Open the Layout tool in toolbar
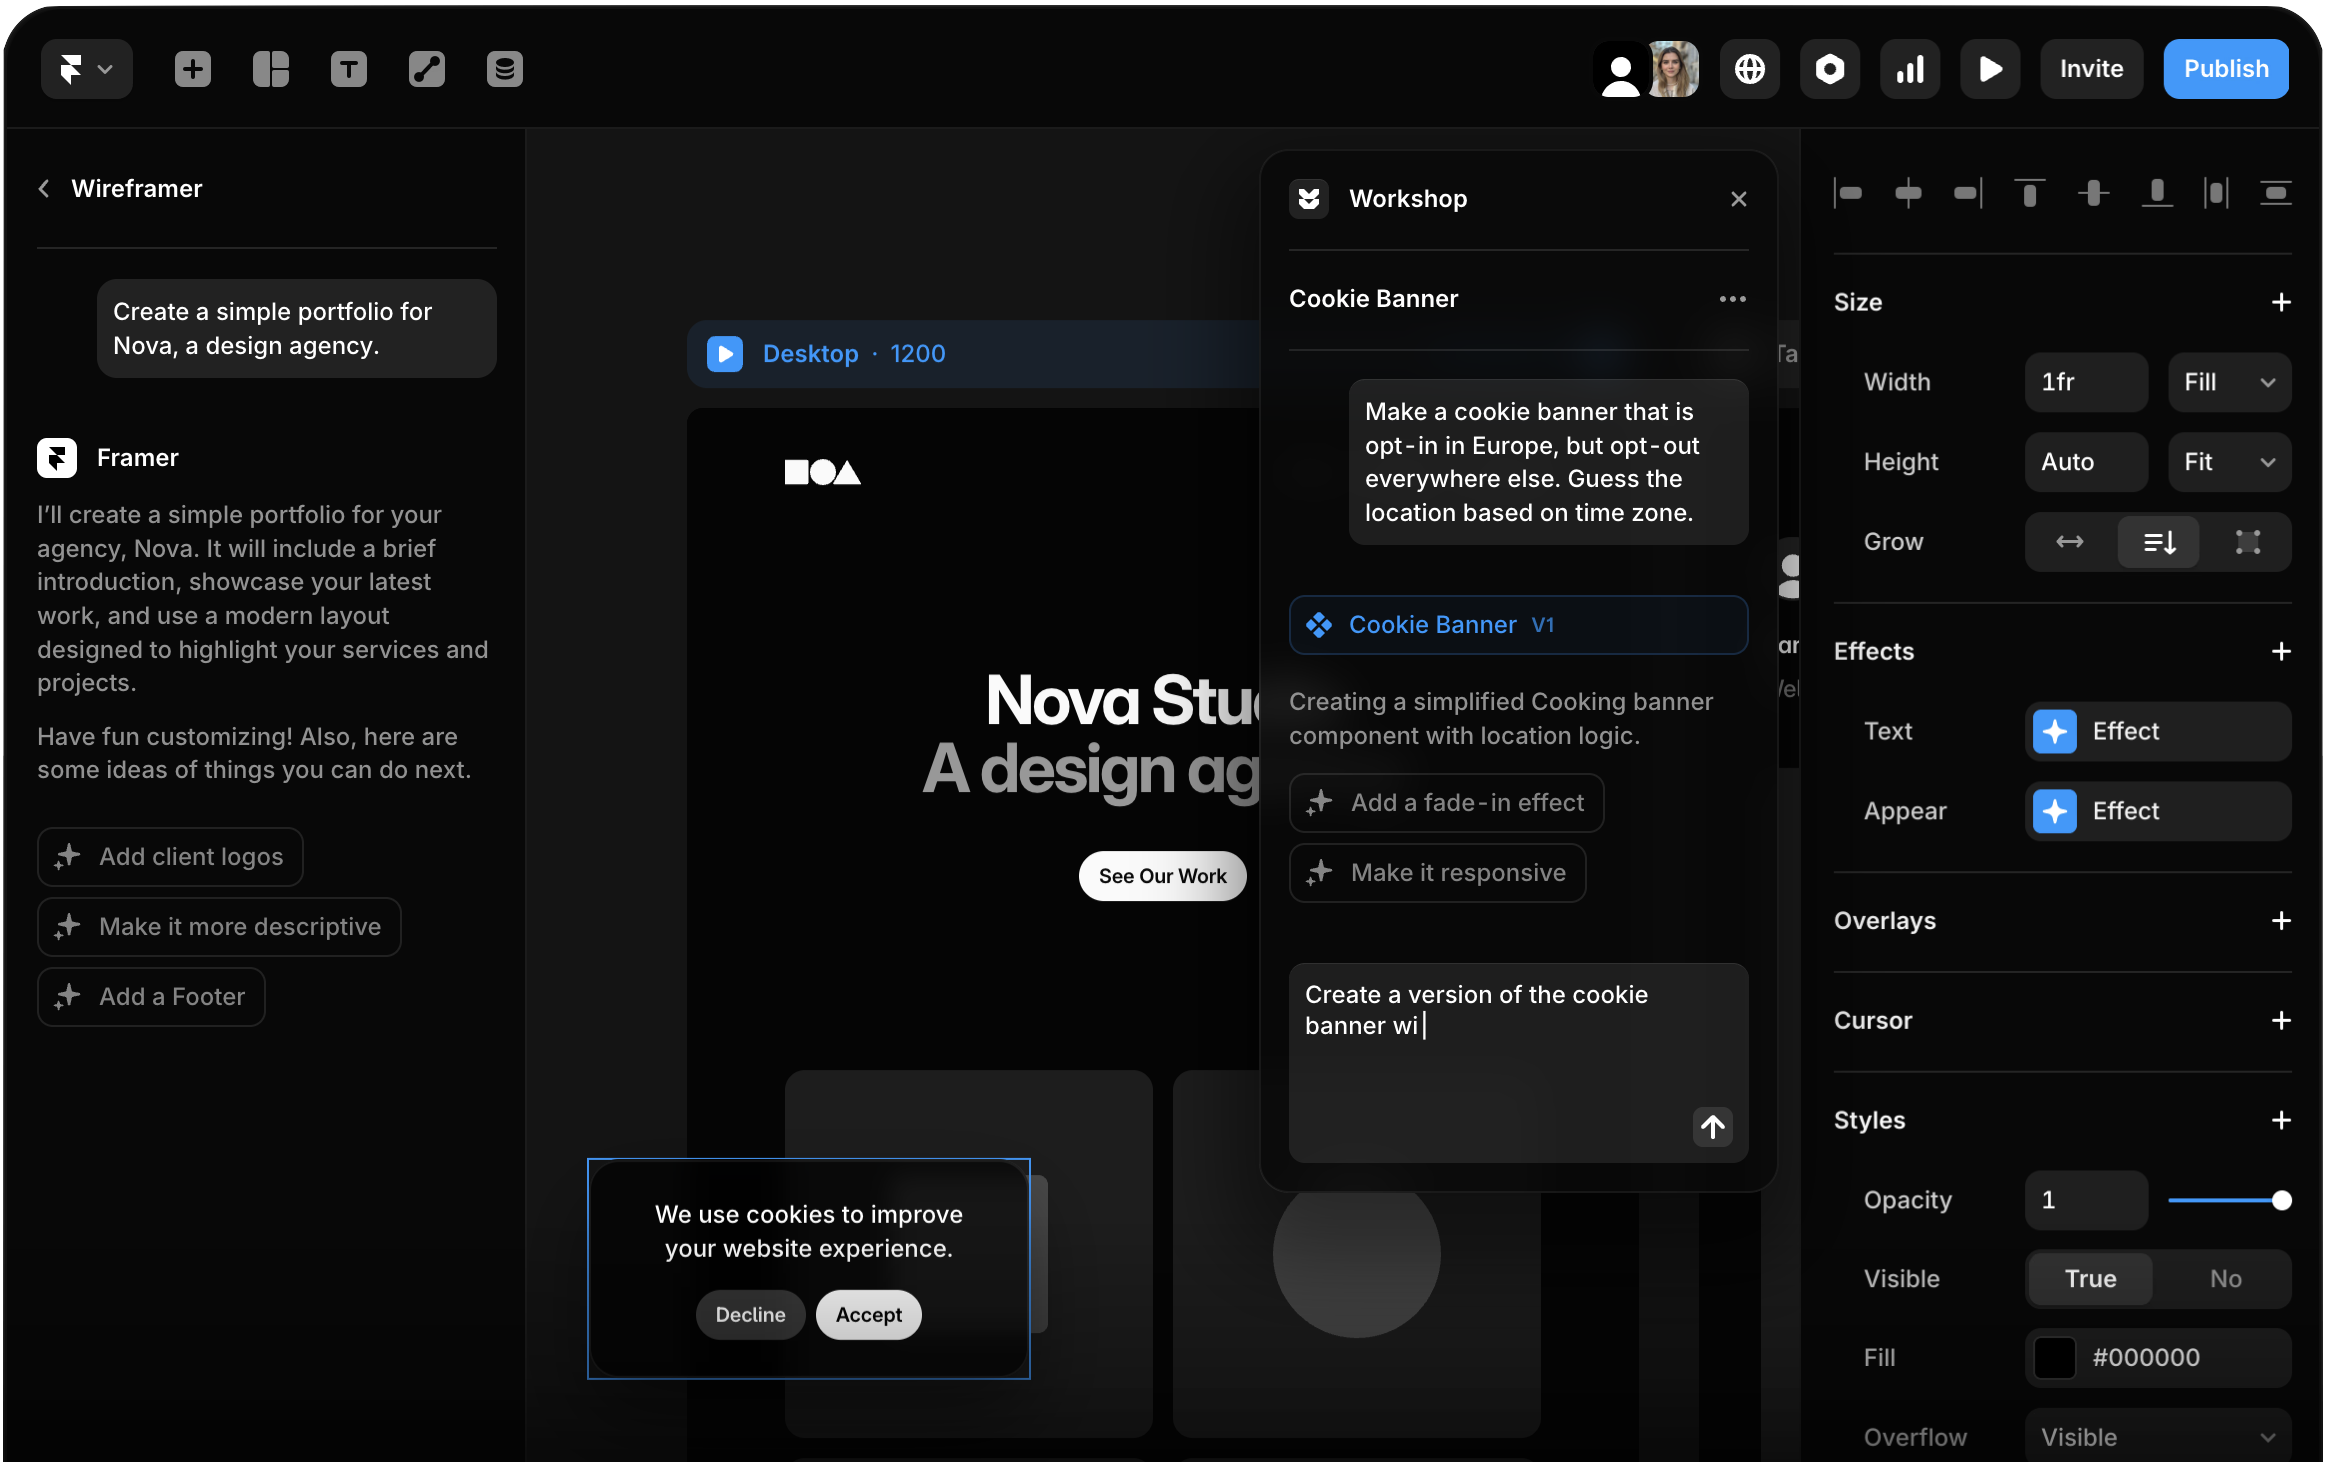This screenshot has height=1462, width=2325. (x=270, y=69)
